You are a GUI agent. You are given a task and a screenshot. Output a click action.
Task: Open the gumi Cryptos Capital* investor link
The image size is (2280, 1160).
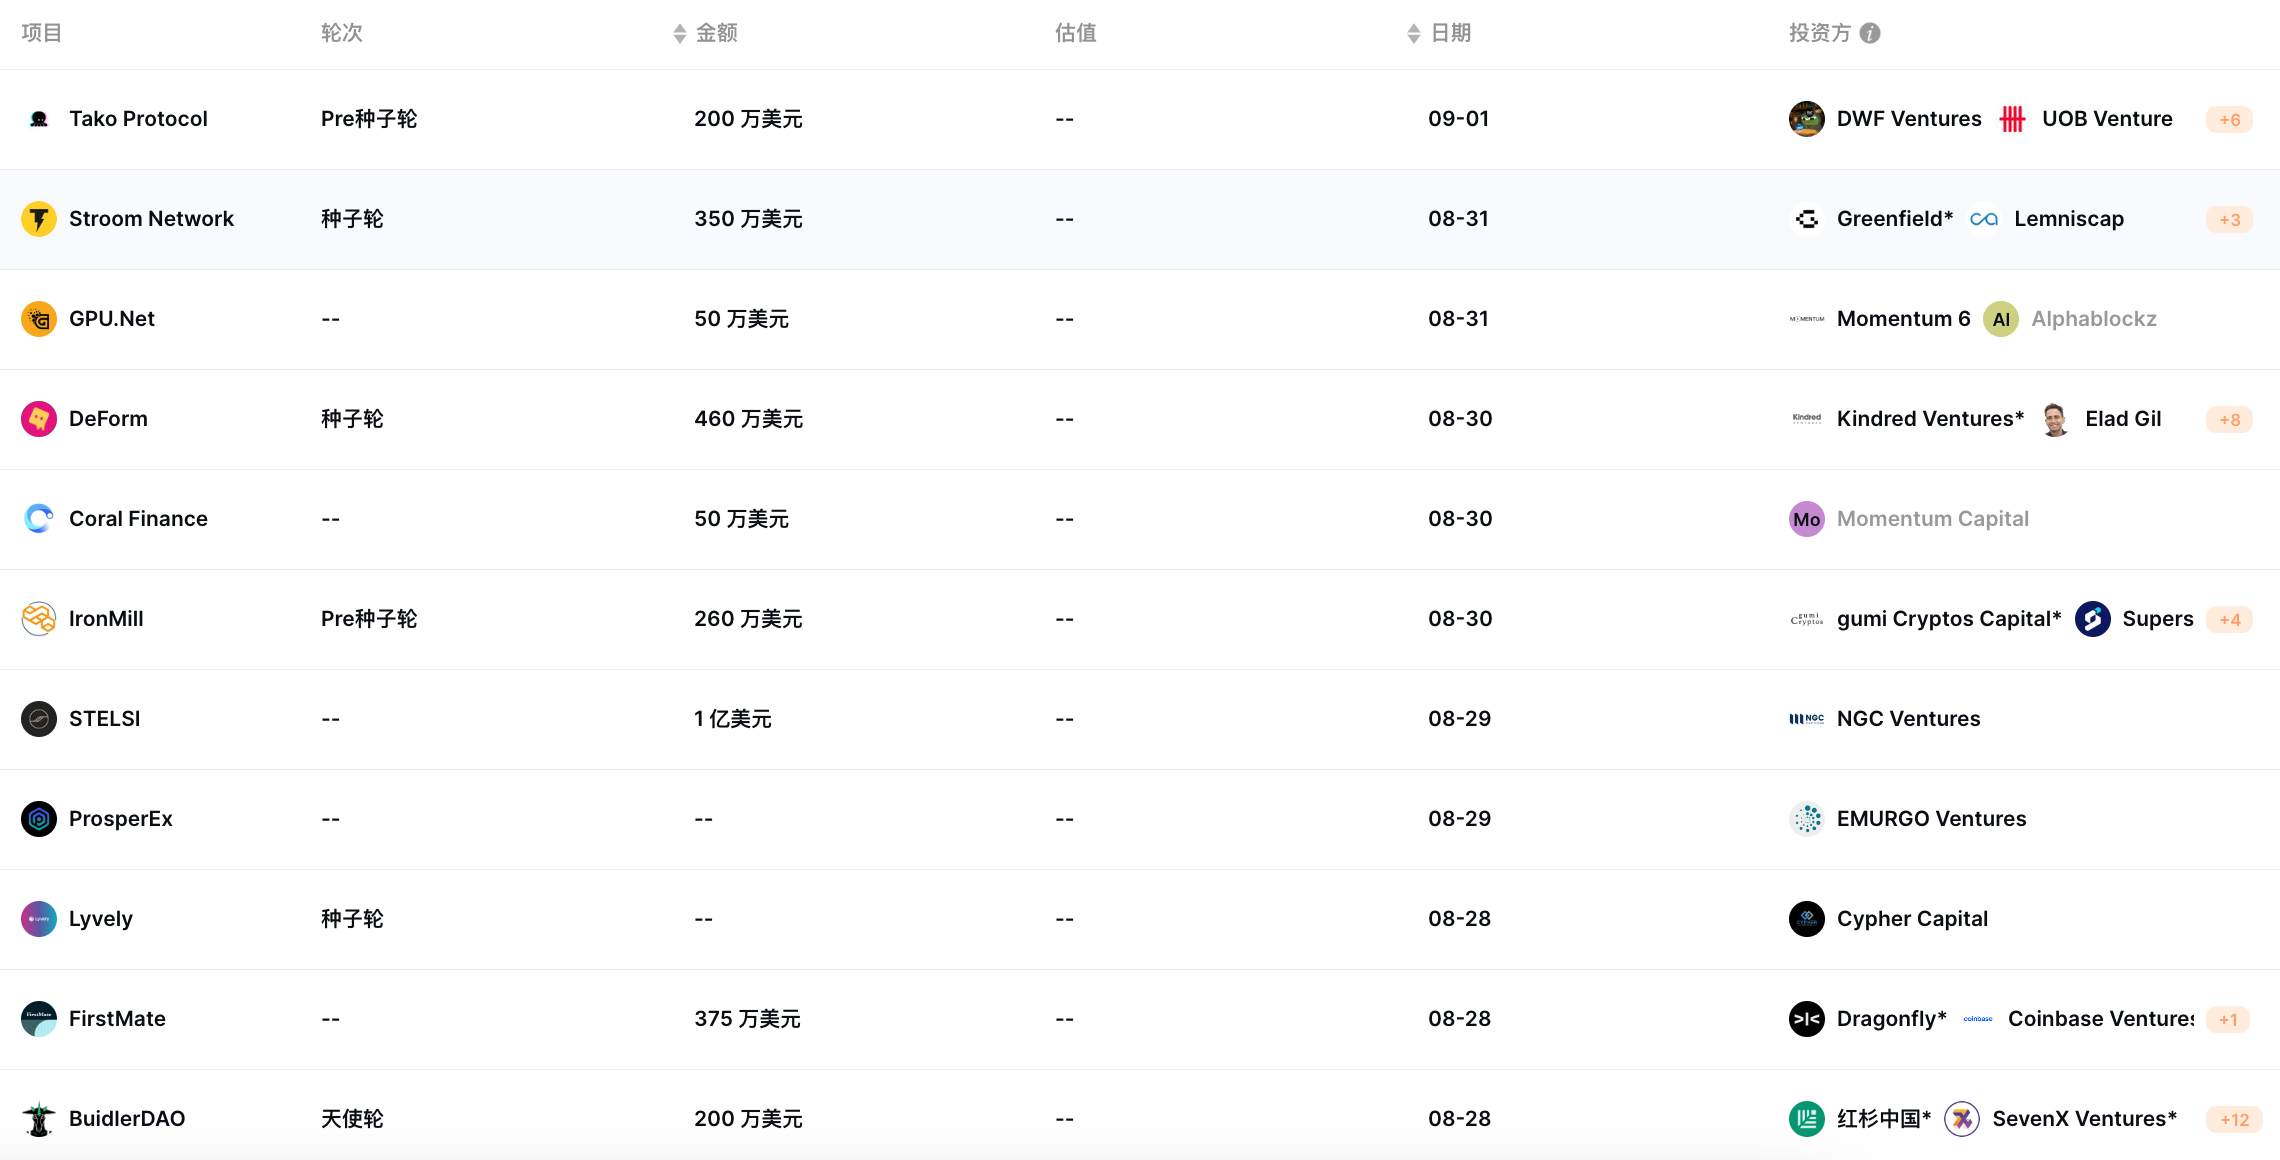(1949, 619)
